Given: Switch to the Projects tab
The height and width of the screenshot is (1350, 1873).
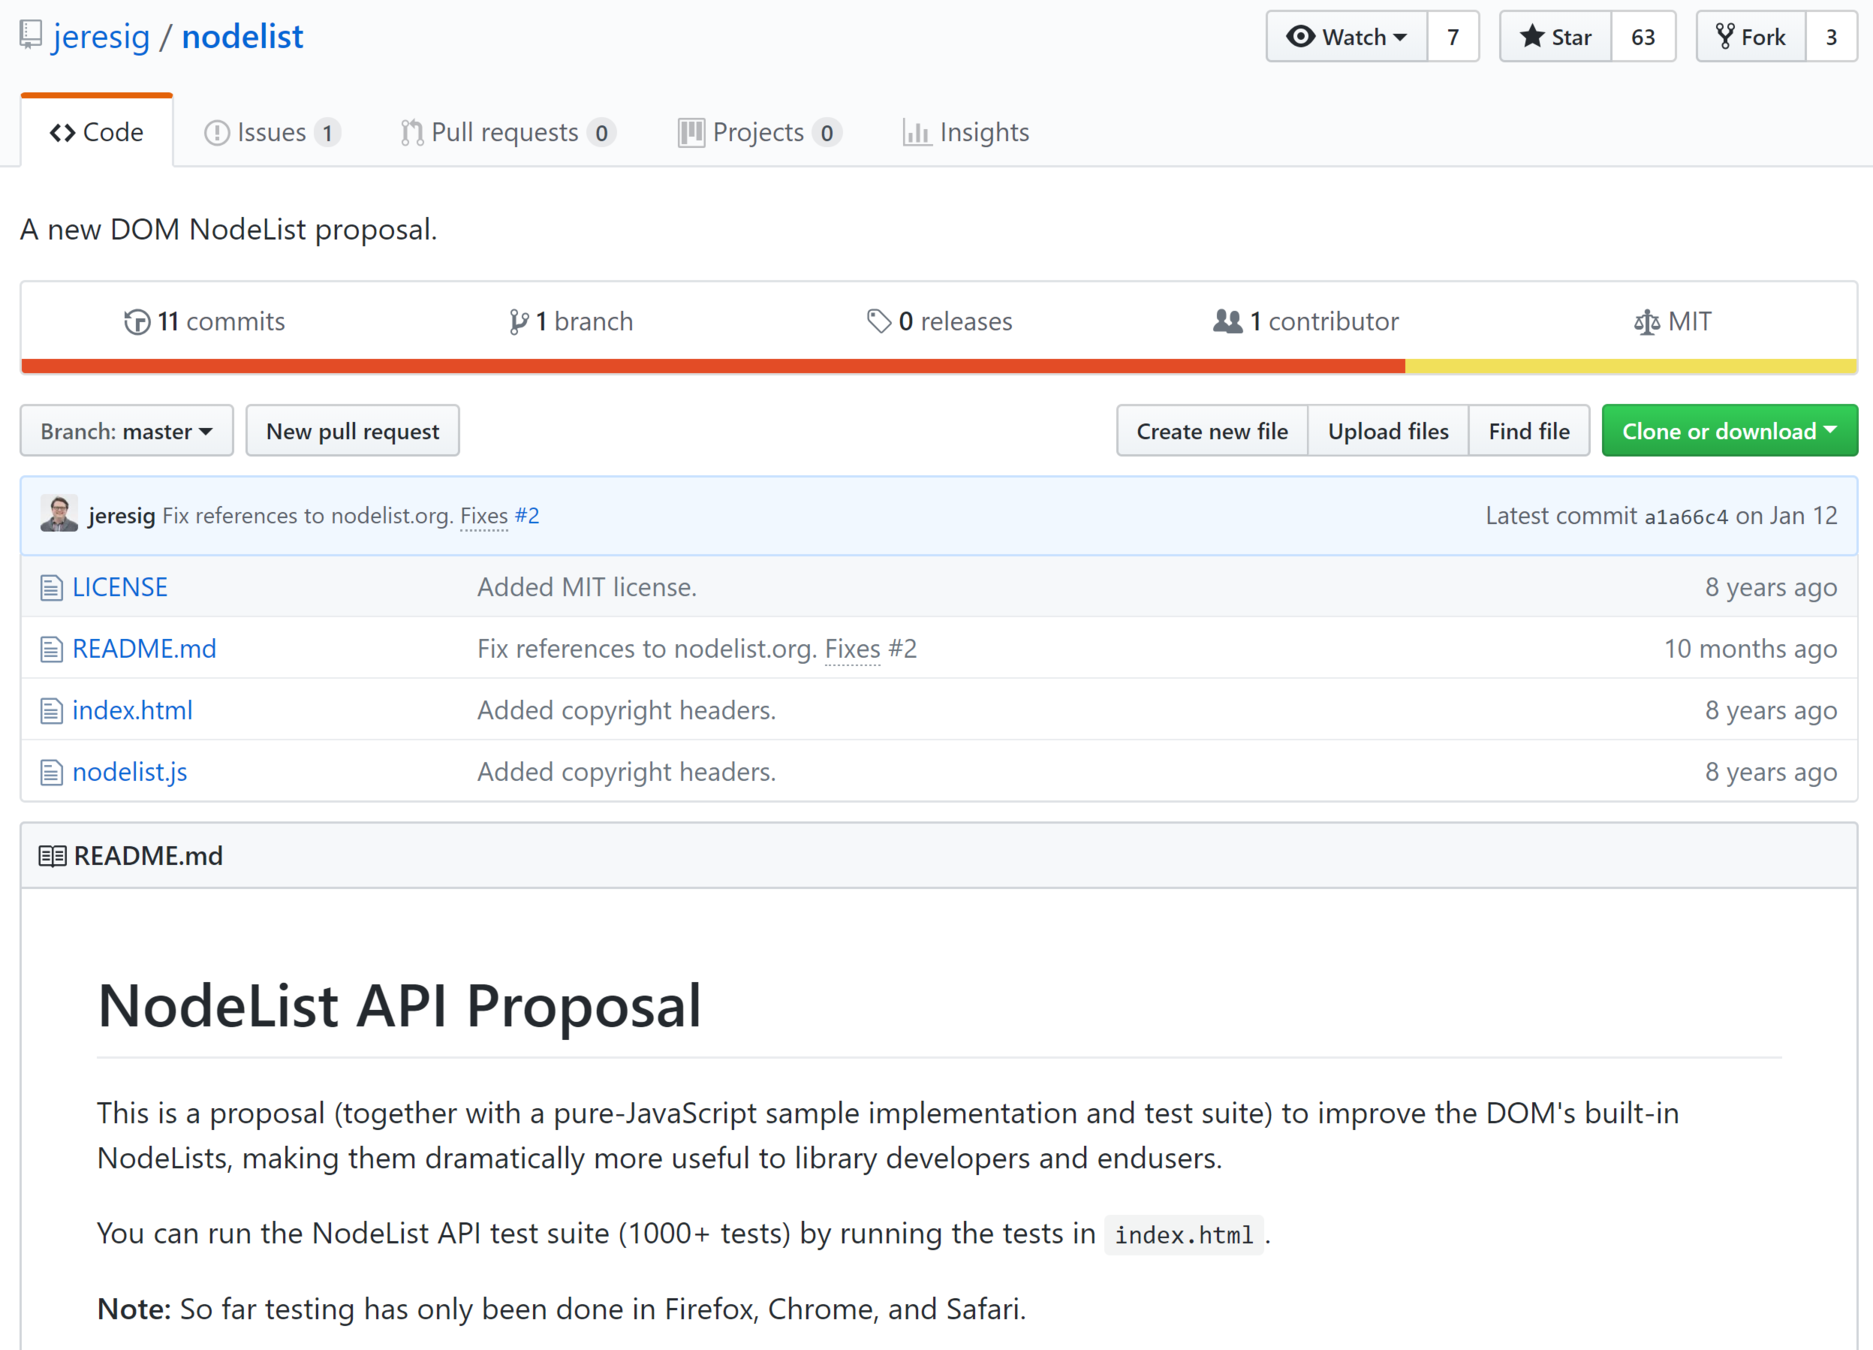Looking at the screenshot, I should click(x=759, y=132).
